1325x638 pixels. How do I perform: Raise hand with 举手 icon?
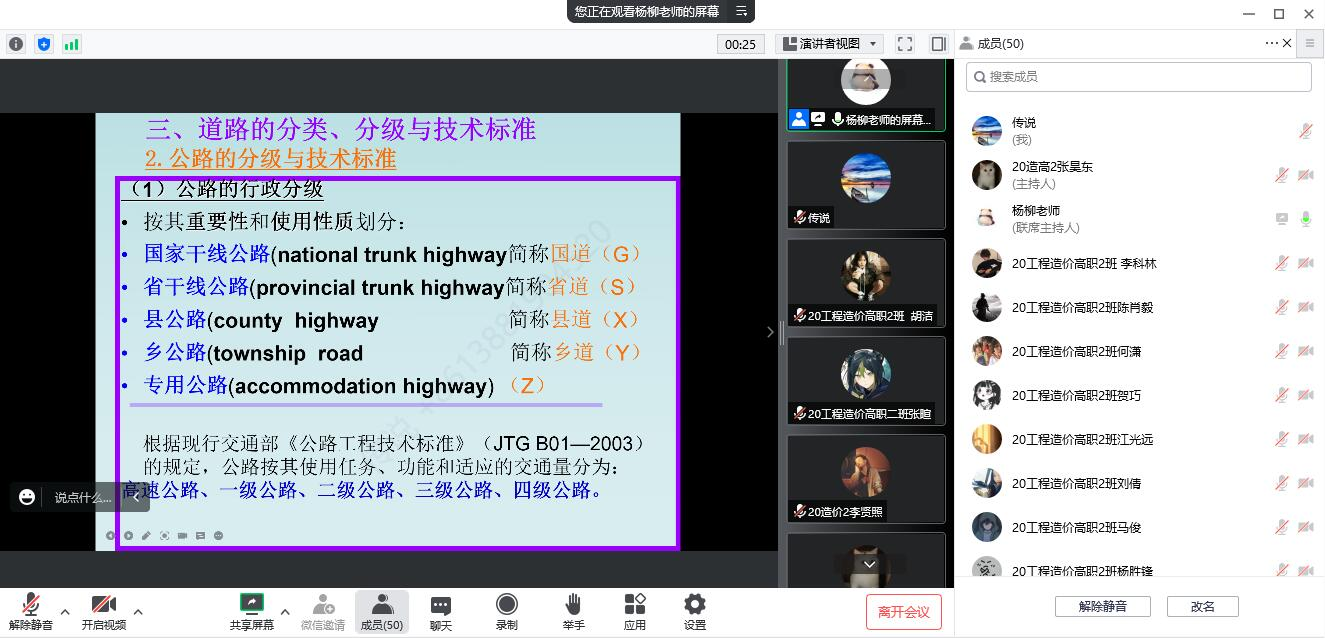pos(573,611)
